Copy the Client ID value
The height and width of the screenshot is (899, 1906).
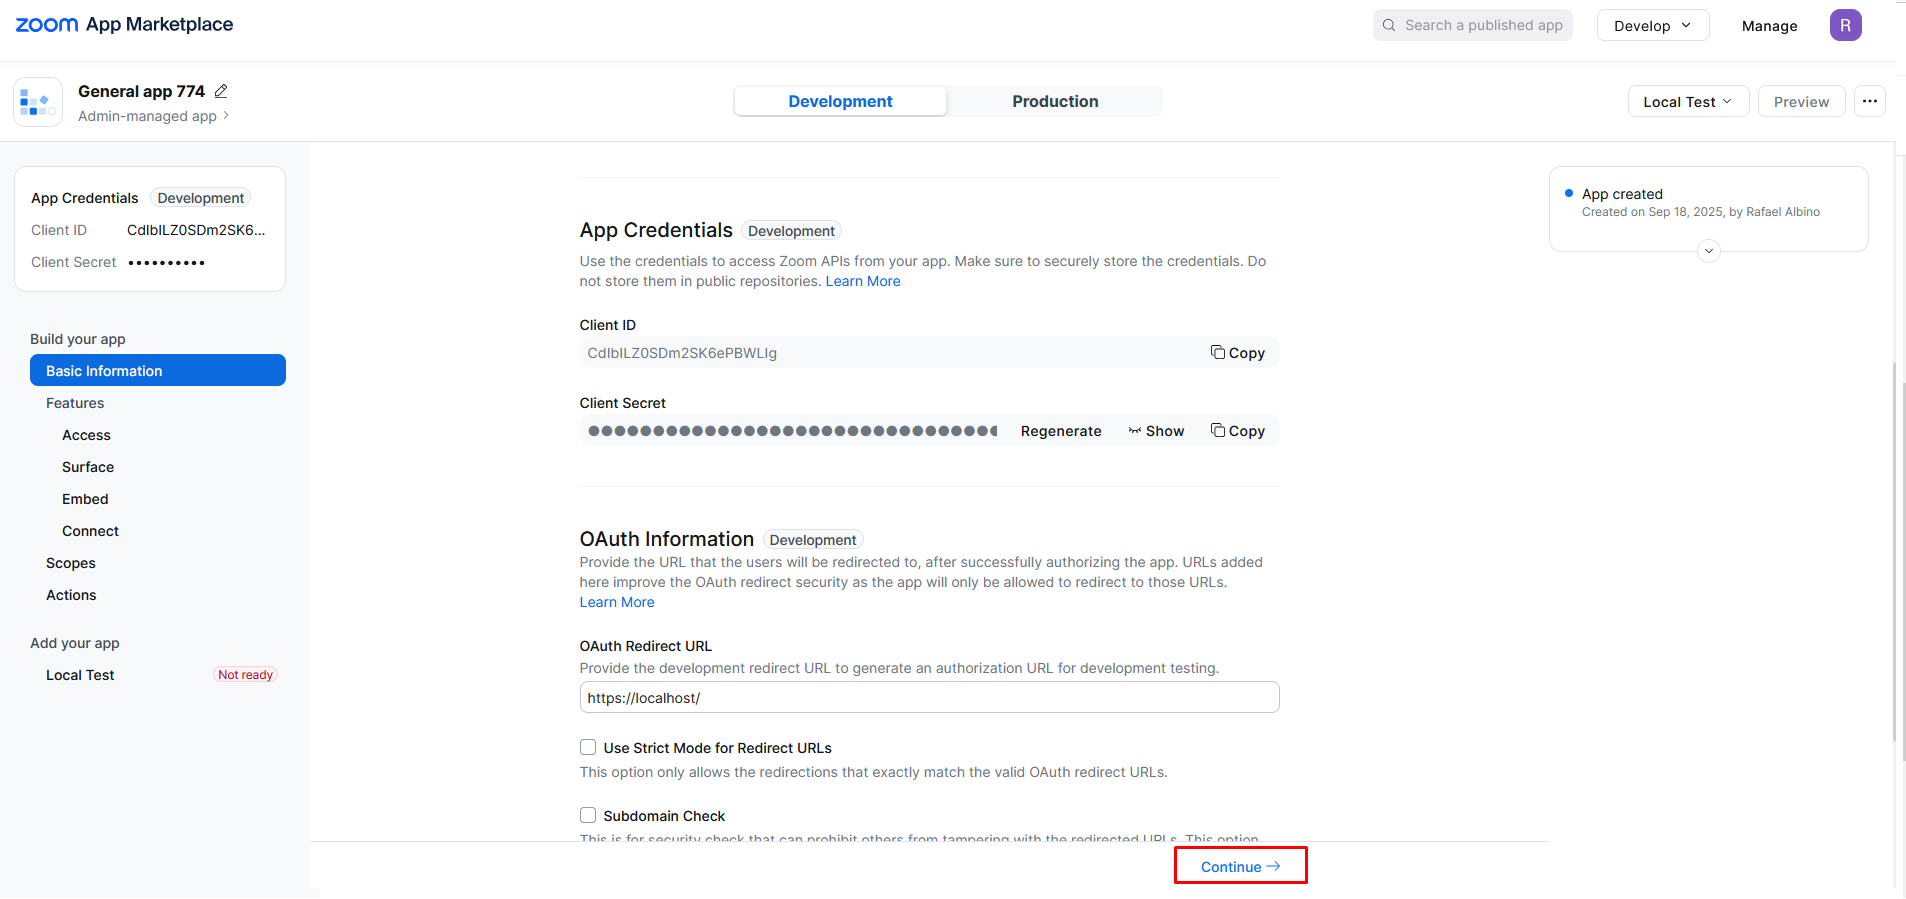(1238, 353)
